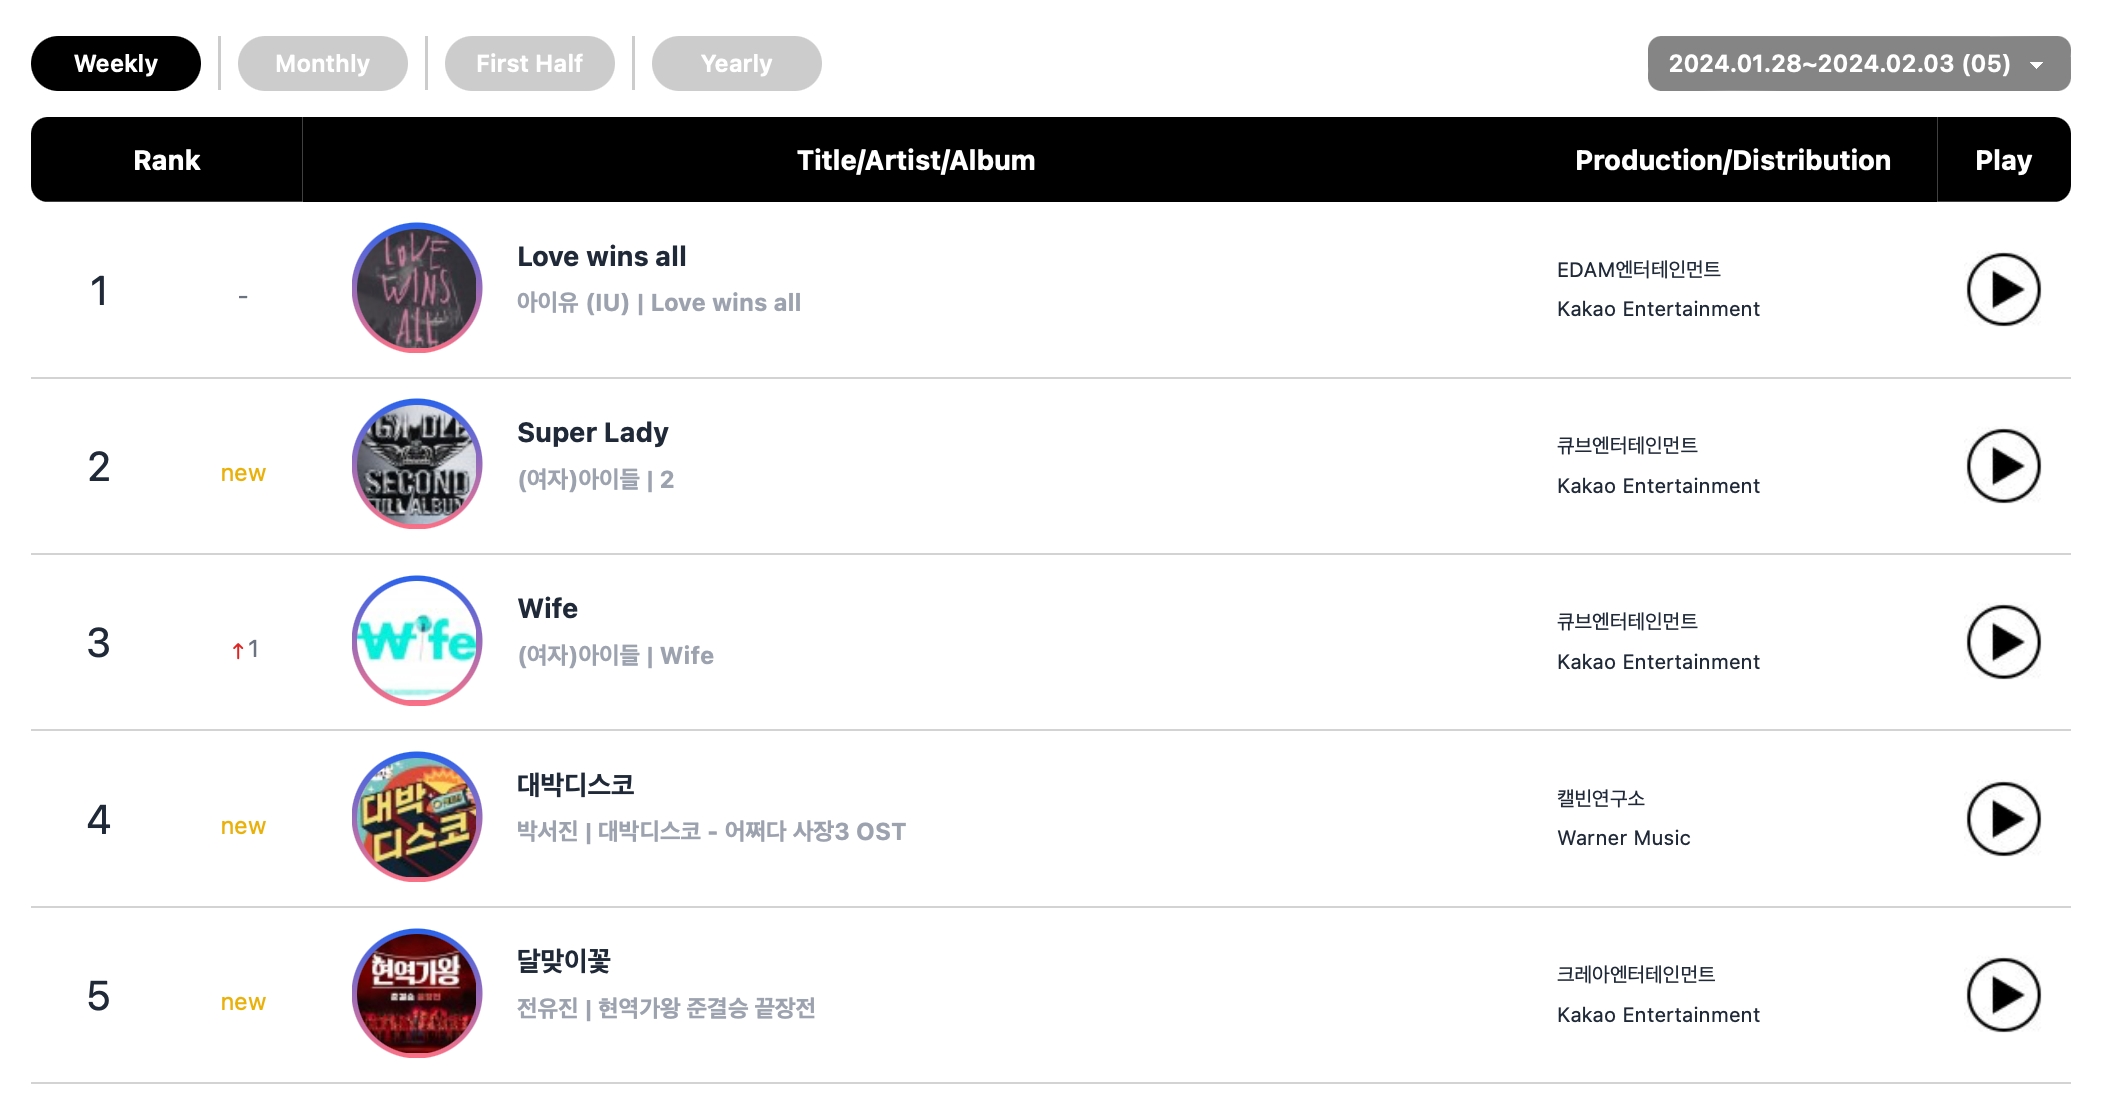Open the Yearly chart tab
The width and height of the screenshot is (2107, 1098).
736,64
